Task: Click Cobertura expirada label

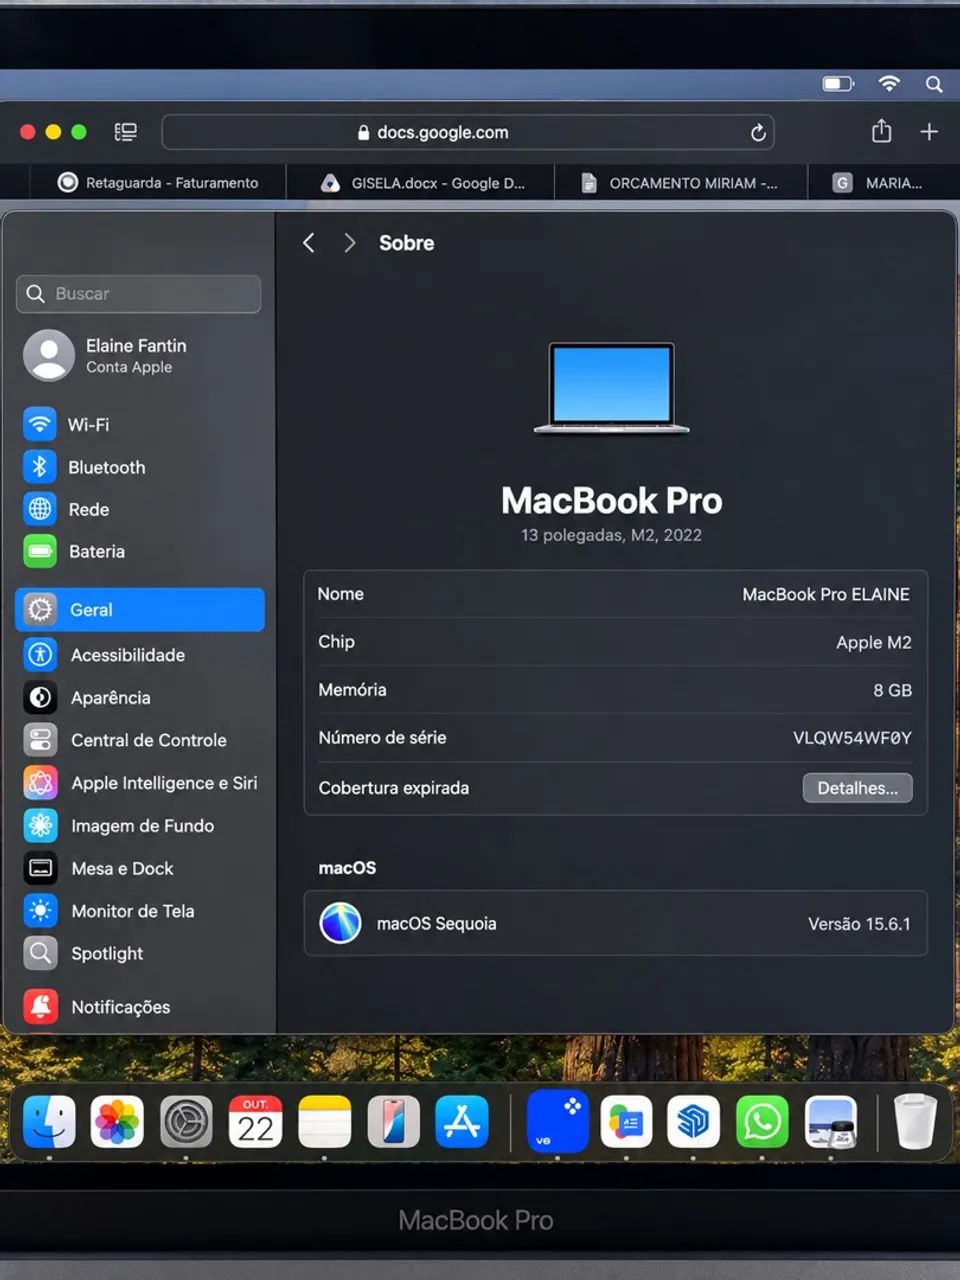Action: (x=394, y=788)
